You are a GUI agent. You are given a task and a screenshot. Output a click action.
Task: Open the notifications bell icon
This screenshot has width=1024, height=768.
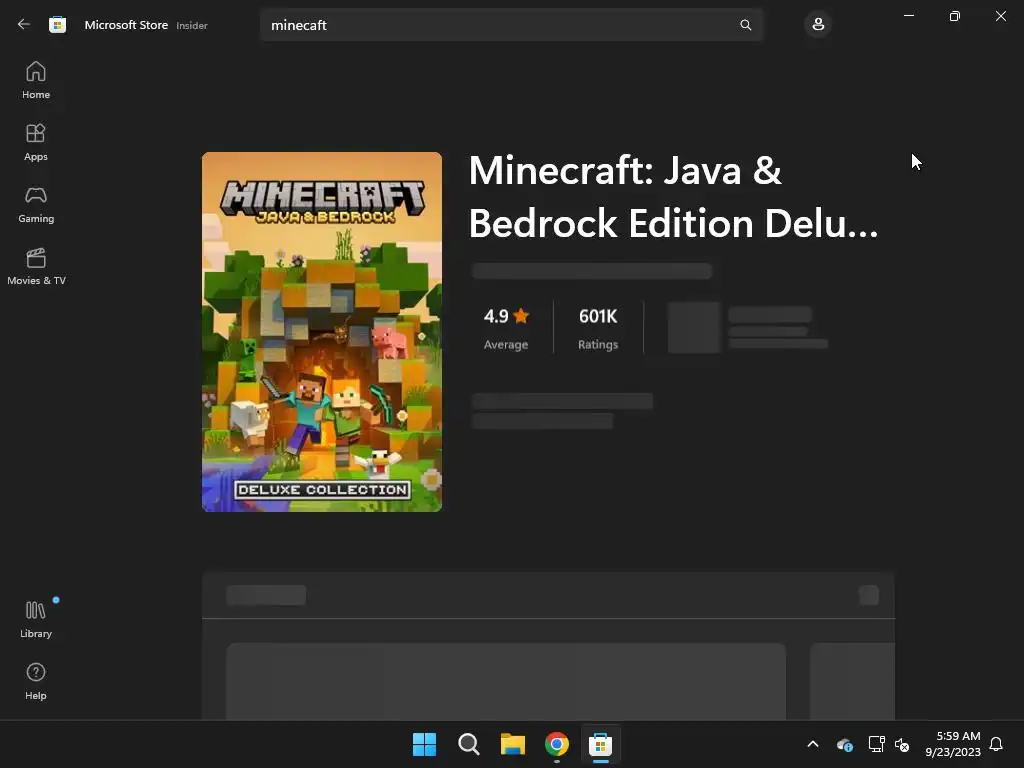(996, 744)
